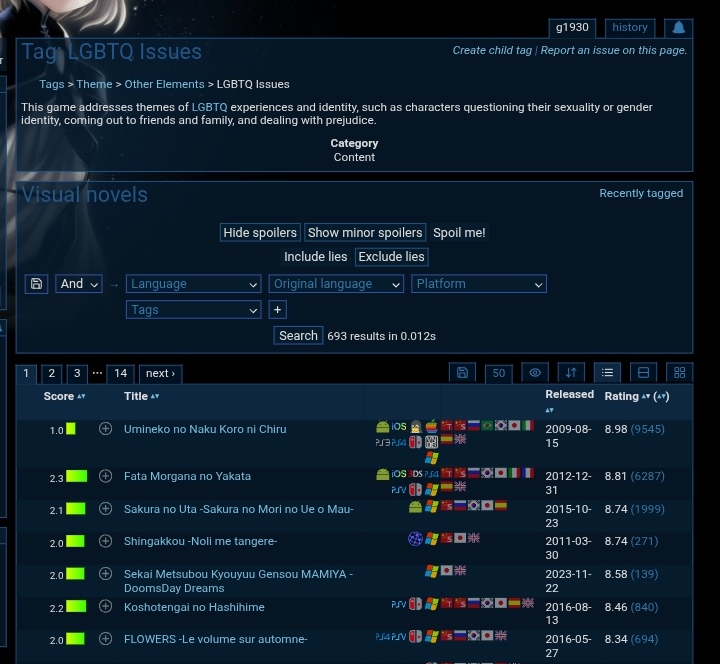This screenshot has width=720, height=664.
Task: Open the g1930 tab
Action: (x=572, y=28)
